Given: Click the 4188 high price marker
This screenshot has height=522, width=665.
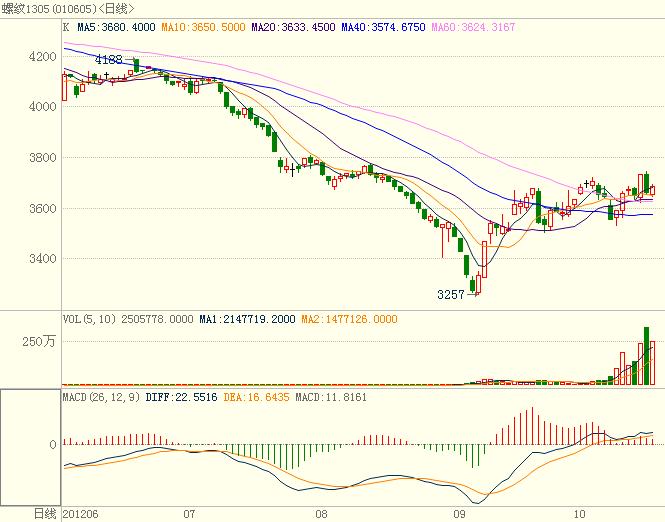Looking at the screenshot, I should point(109,60).
